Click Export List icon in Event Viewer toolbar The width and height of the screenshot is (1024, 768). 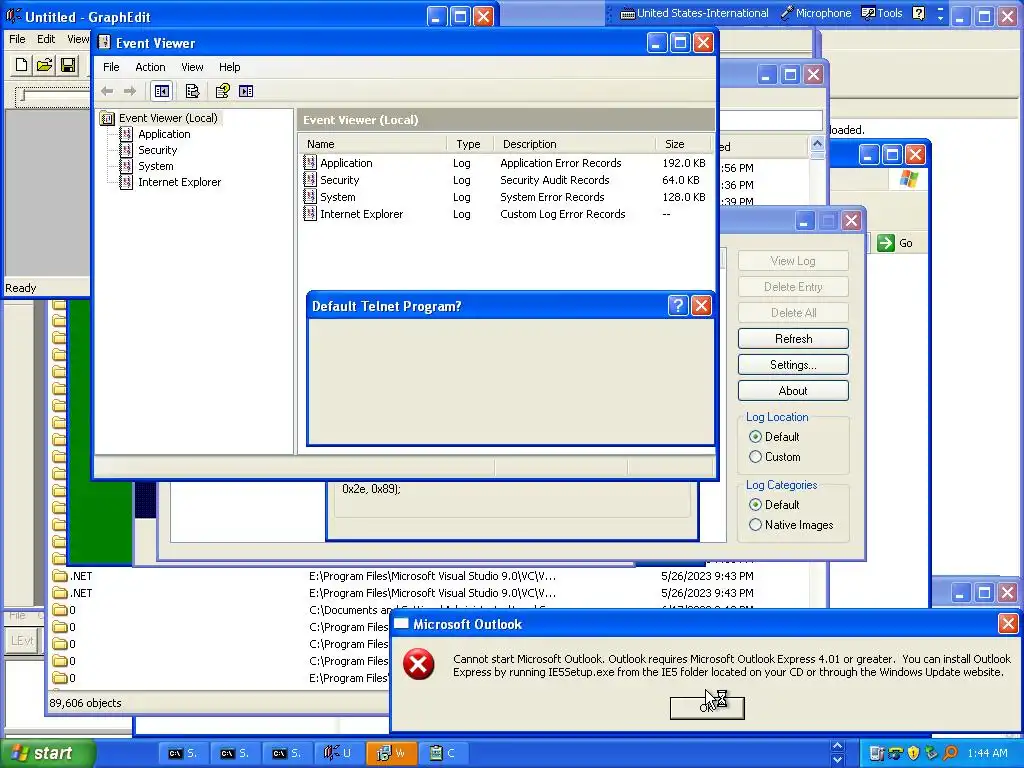192,91
